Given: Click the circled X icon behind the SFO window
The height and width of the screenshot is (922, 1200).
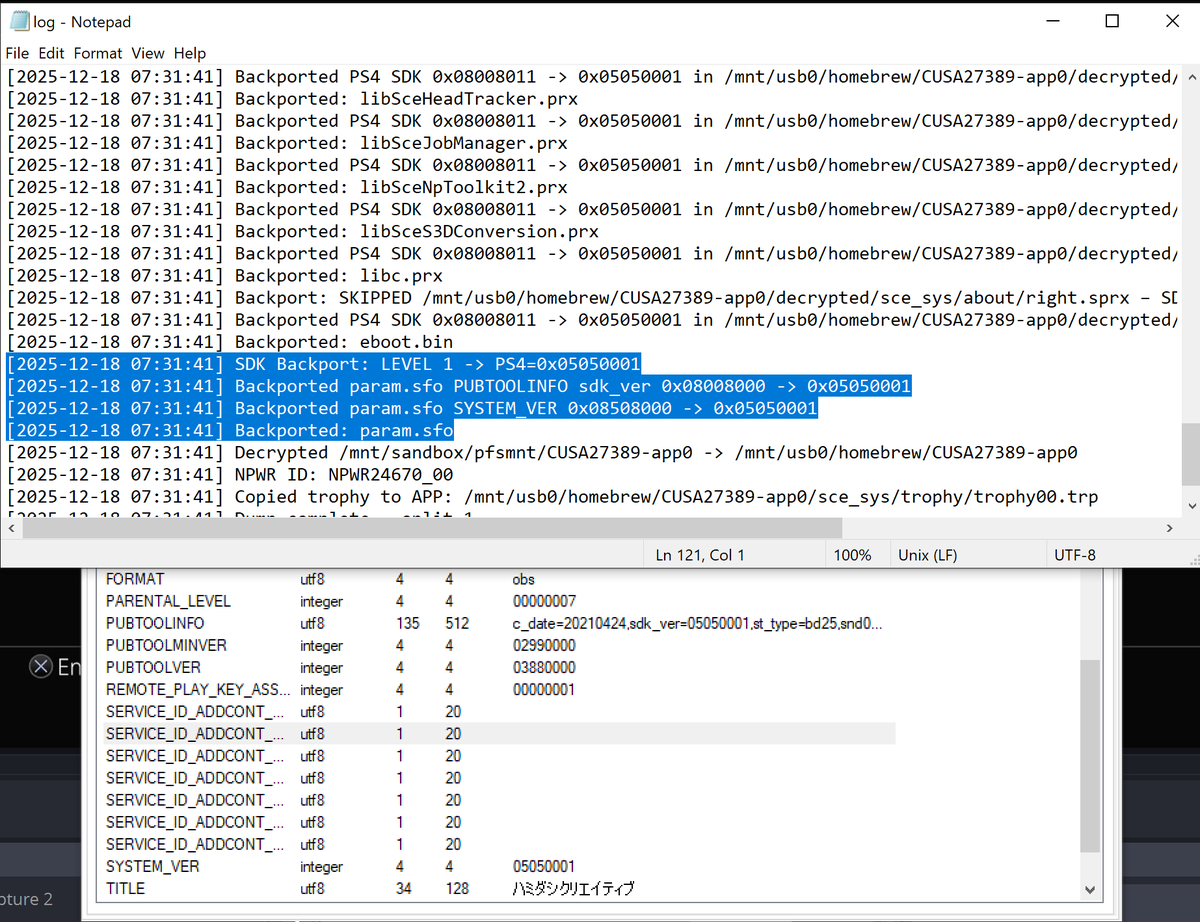Looking at the screenshot, I should [x=40, y=667].
